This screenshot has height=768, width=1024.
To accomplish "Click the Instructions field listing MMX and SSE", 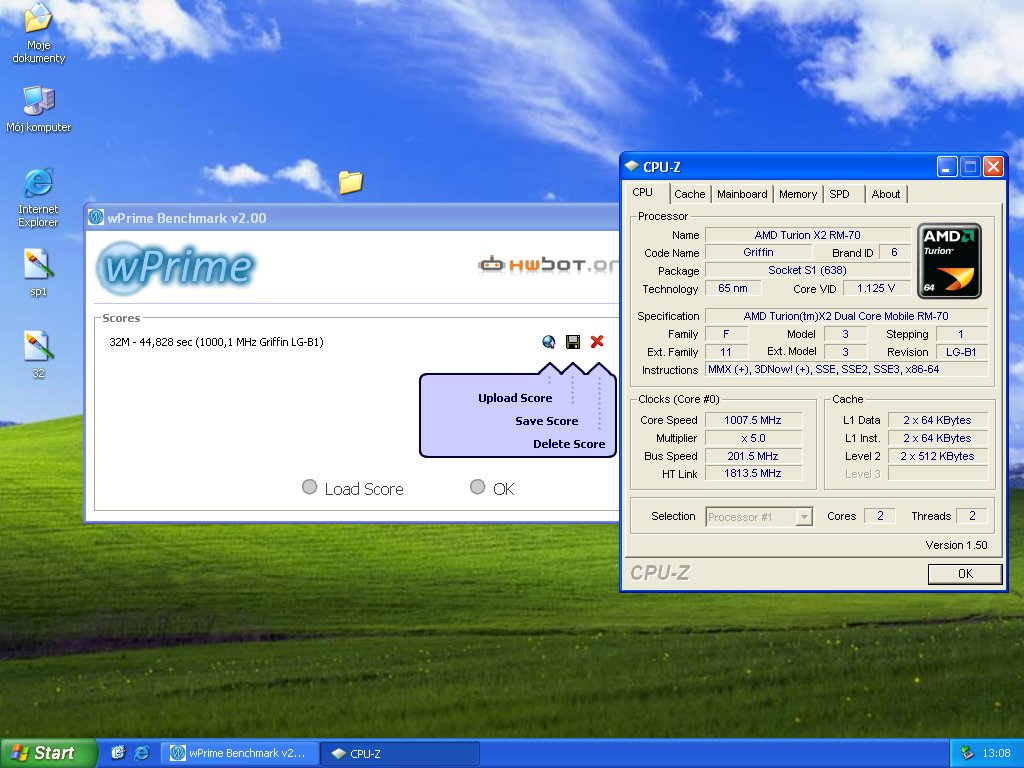I will click(846, 369).
